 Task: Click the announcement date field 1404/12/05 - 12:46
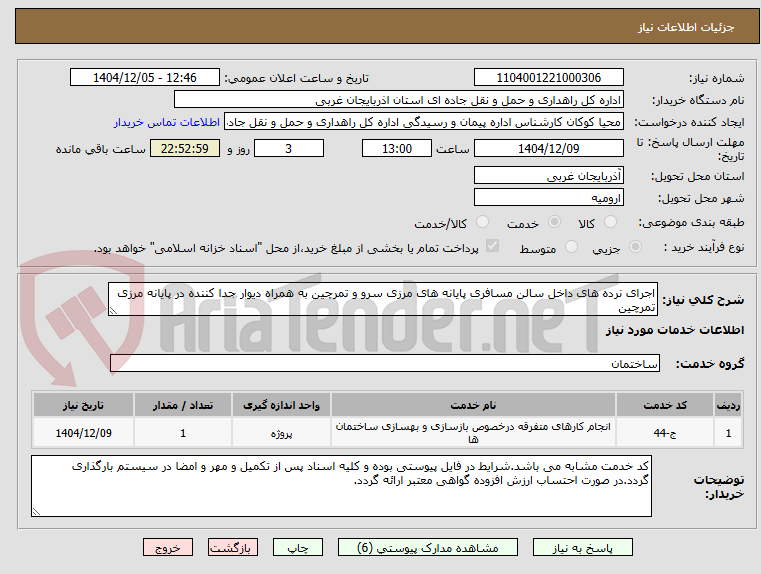click(x=145, y=77)
